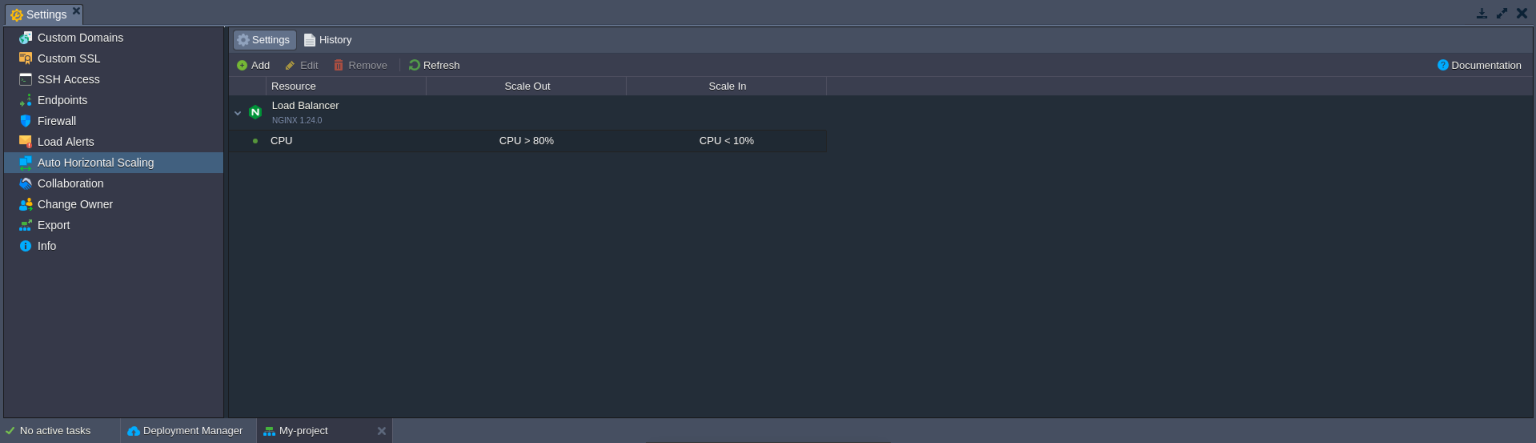
Task: Click the Change Owner icon
Action: coord(25,204)
